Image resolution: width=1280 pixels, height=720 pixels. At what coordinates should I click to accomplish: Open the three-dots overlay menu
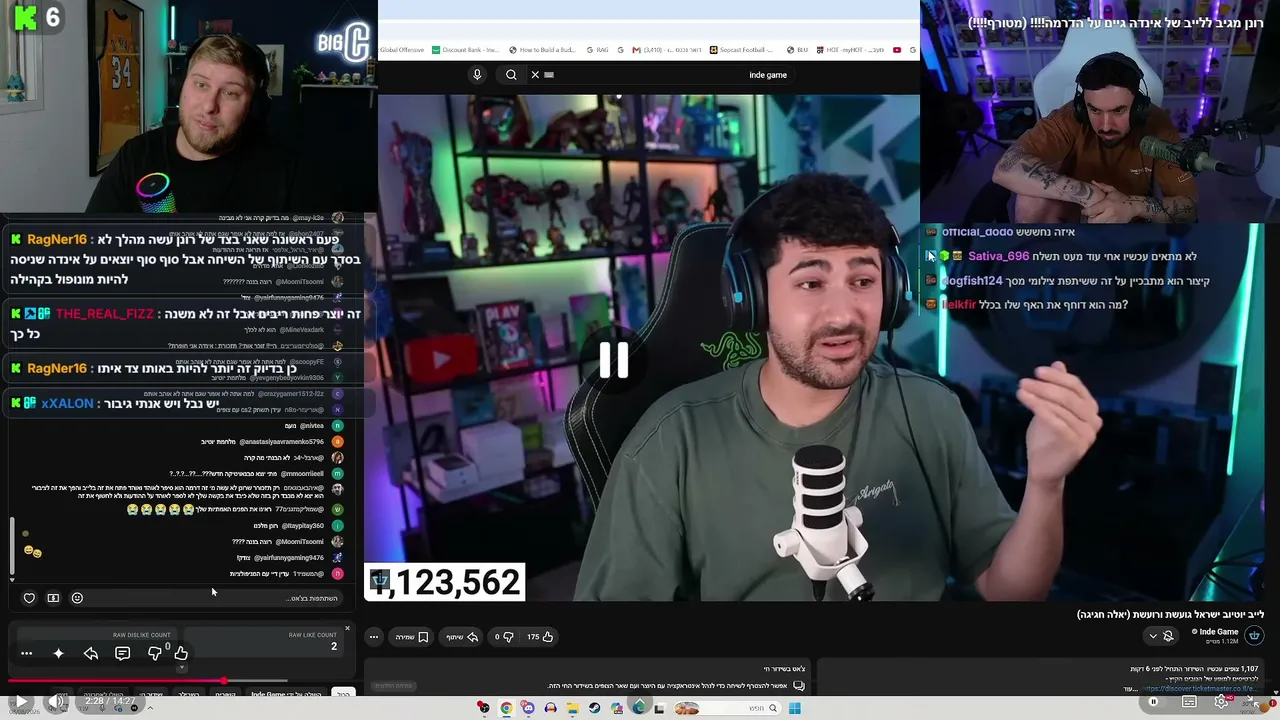(27, 653)
